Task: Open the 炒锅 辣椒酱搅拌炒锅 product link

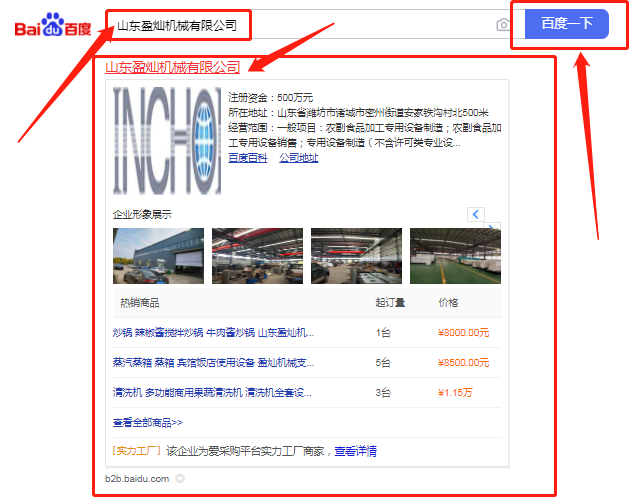Action: pyautogui.click(x=213, y=333)
